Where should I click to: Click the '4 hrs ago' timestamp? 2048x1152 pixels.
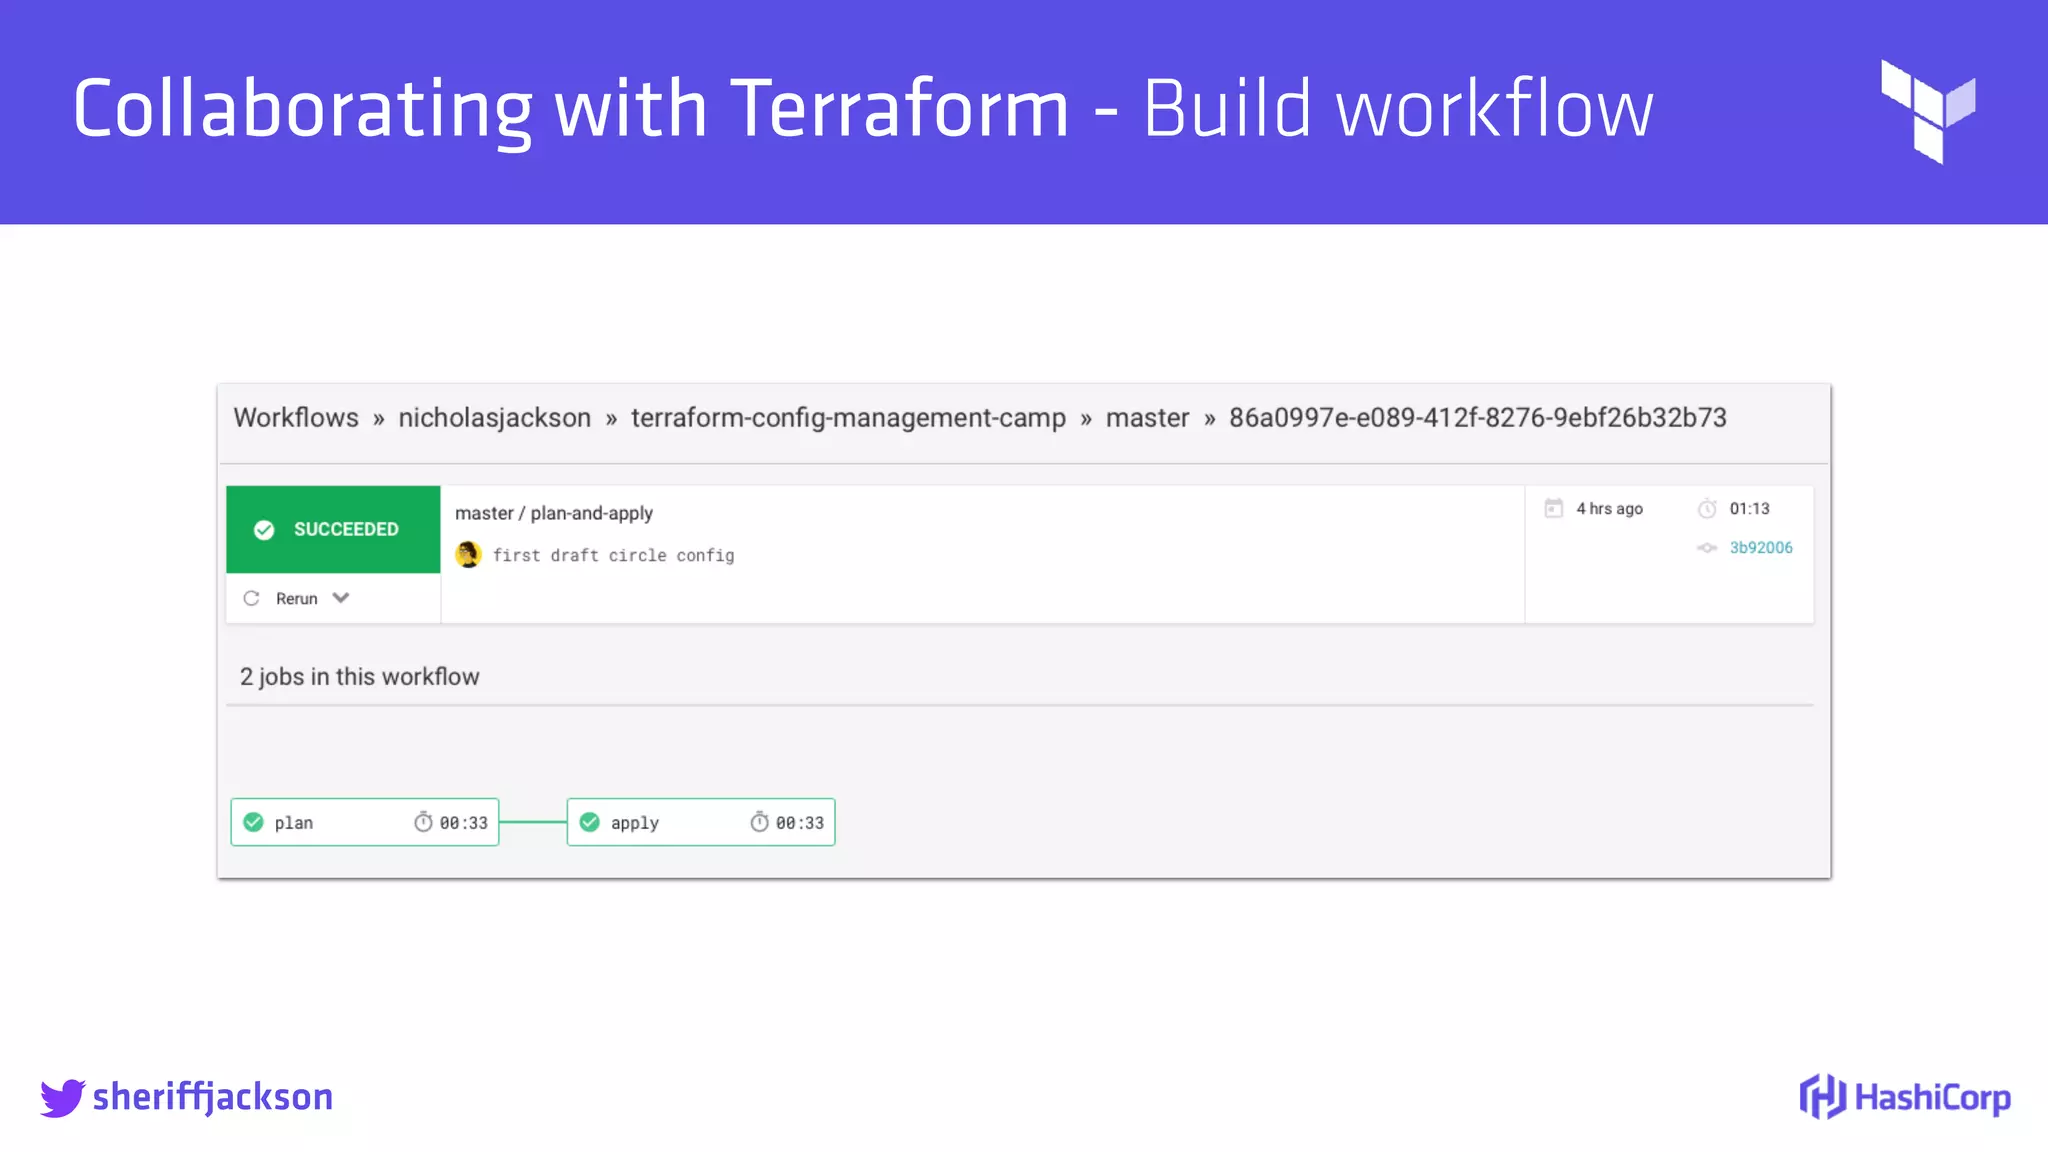(1609, 508)
